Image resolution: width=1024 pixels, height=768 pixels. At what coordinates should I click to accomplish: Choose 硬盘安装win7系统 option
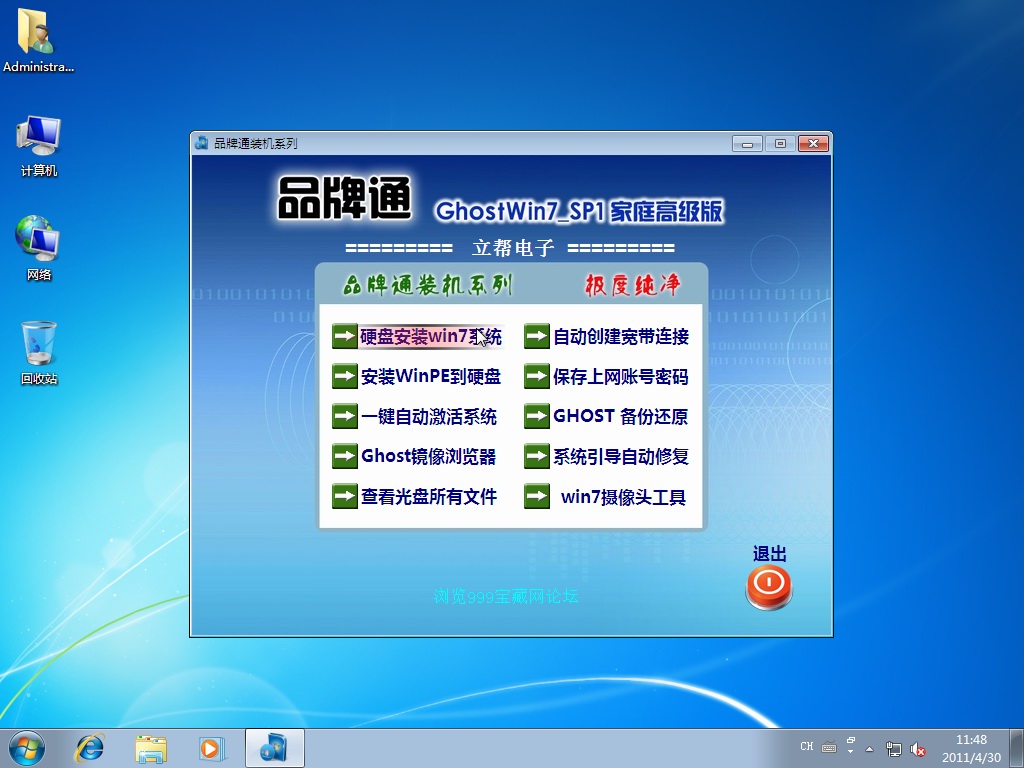tap(431, 336)
